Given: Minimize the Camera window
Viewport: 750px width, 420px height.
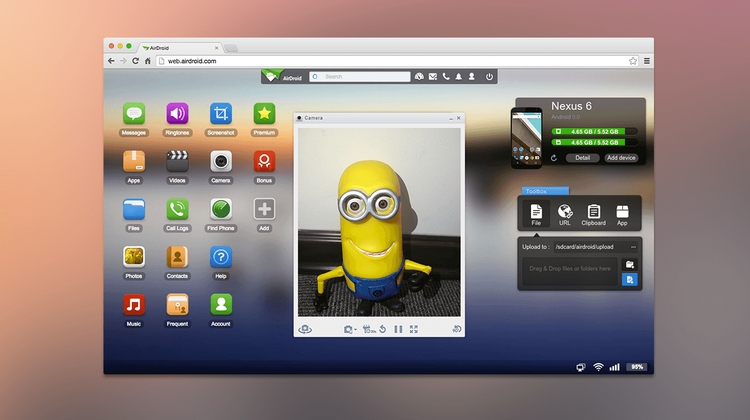Looking at the screenshot, I should pyautogui.click(x=451, y=118).
